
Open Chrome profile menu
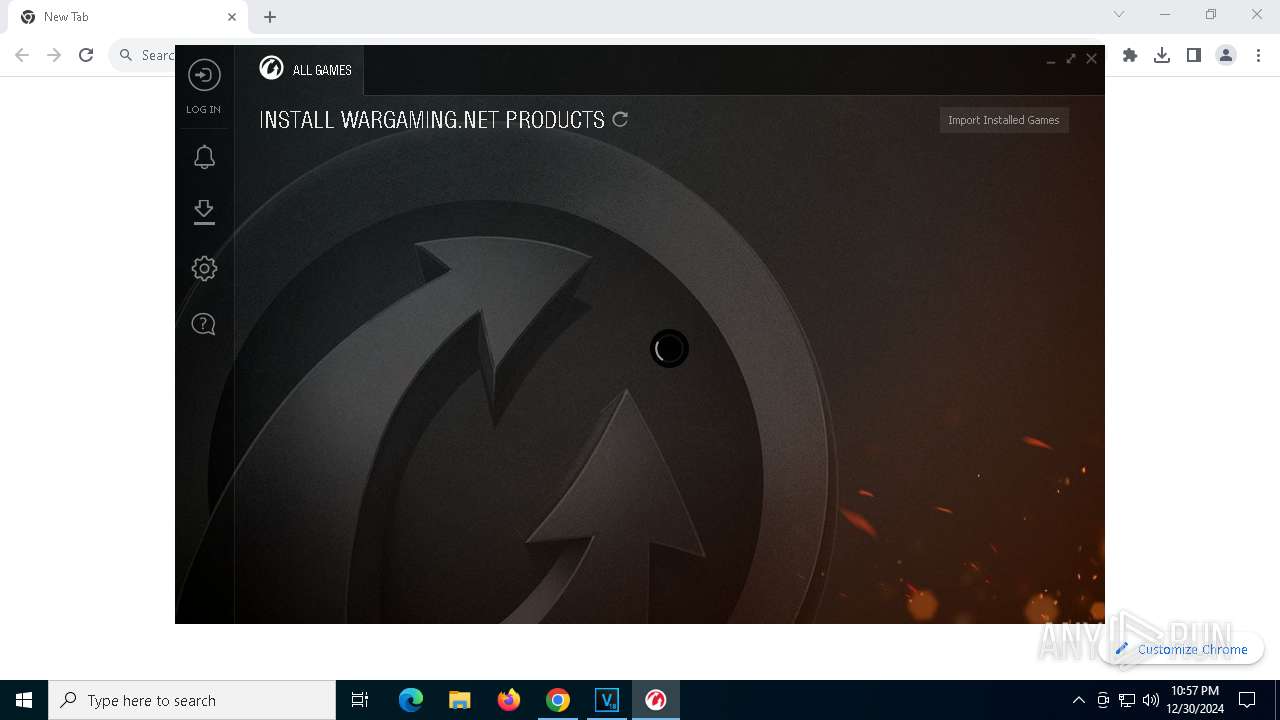click(1226, 55)
